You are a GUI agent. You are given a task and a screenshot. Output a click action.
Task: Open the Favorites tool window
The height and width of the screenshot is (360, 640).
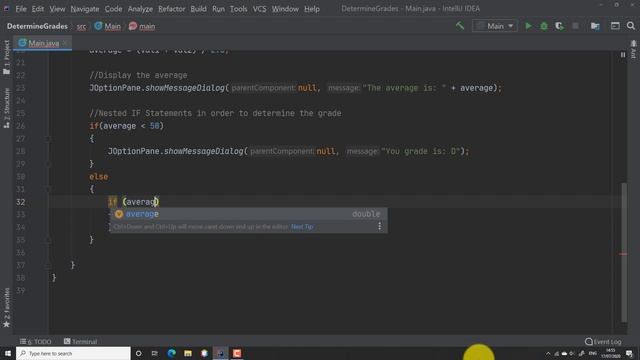tap(6, 307)
